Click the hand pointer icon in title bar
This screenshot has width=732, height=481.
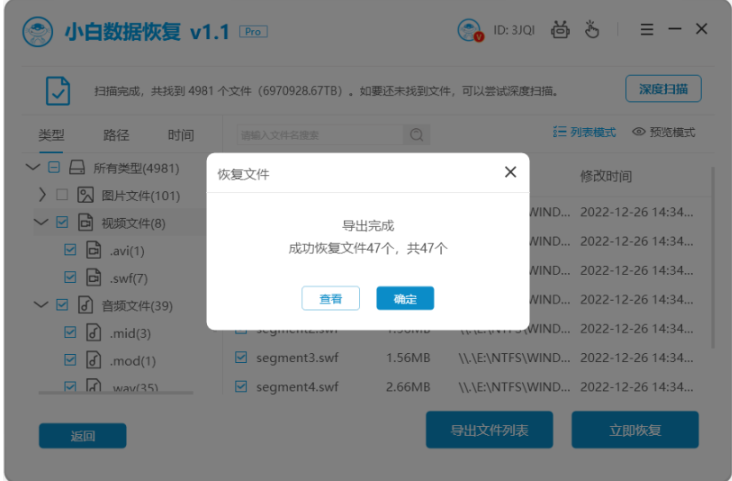591,29
